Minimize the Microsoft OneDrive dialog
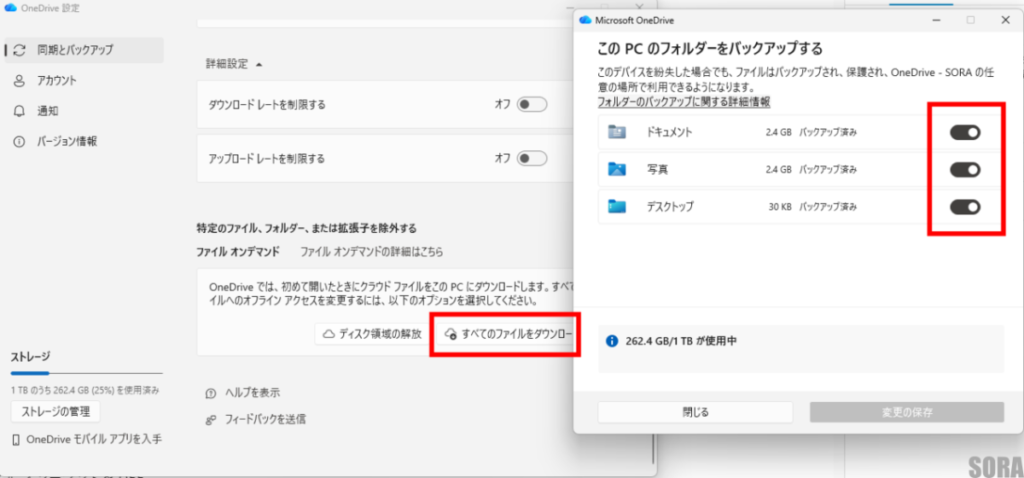Viewport: 1024px width, 478px height. tap(936, 20)
